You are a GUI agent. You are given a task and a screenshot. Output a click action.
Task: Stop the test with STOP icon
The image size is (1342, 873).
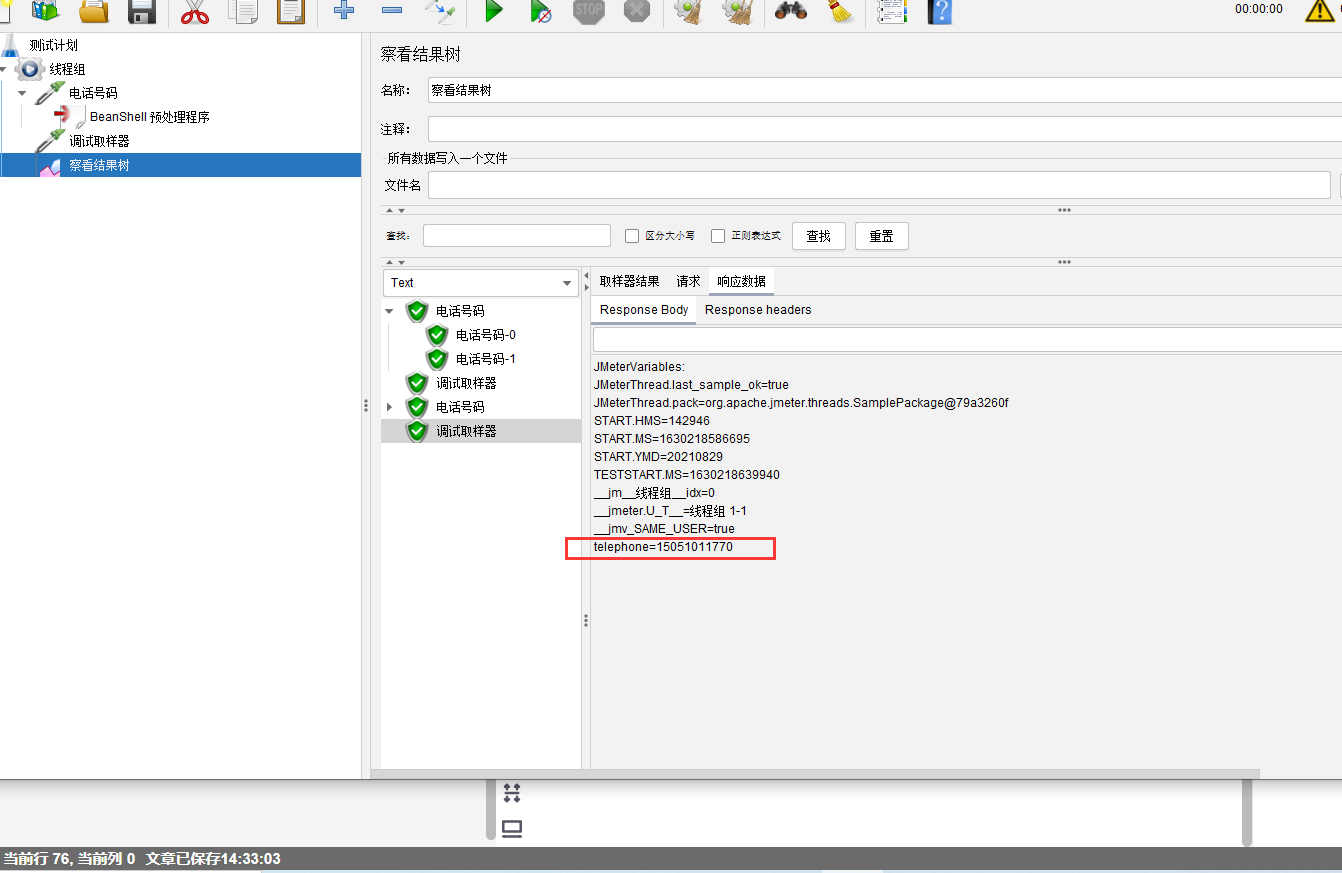[x=589, y=11]
